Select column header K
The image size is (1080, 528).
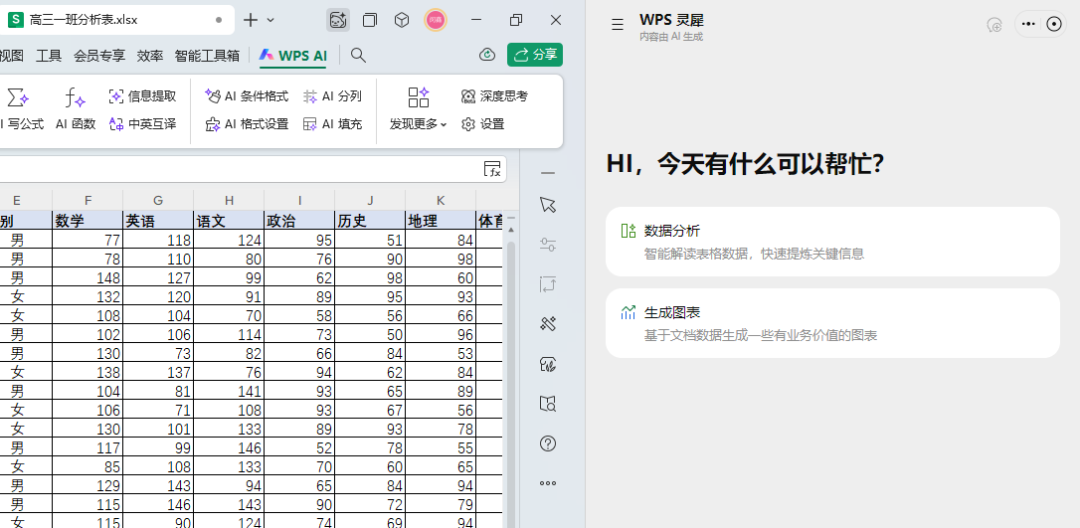pyautogui.click(x=440, y=200)
